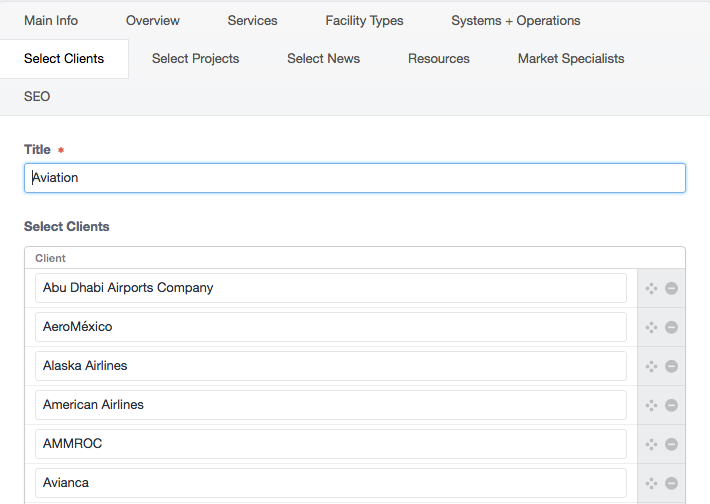Click the move handle for American Airlines

pyautogui.click(x=652, y=405)
